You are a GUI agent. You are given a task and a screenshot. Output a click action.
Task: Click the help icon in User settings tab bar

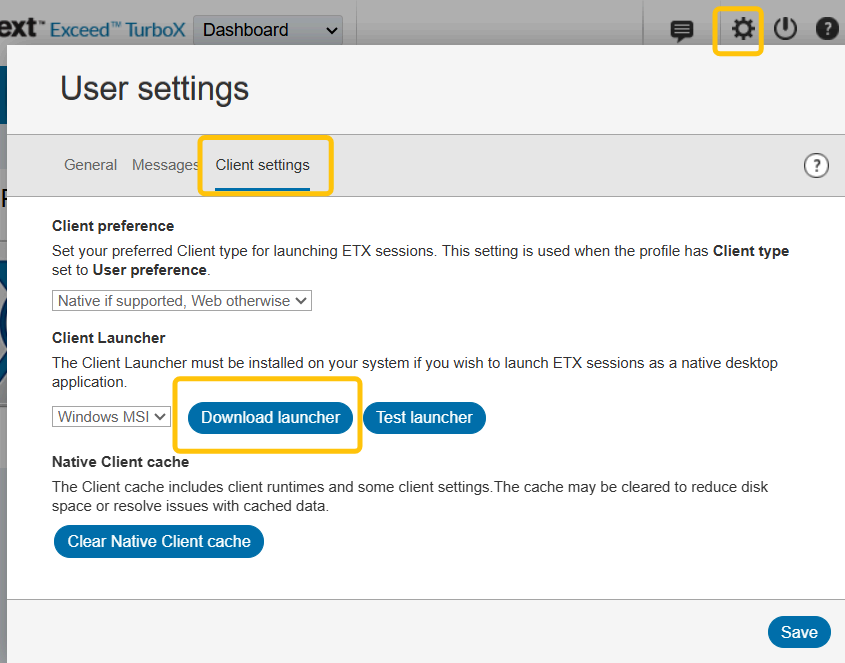(816, 166)
